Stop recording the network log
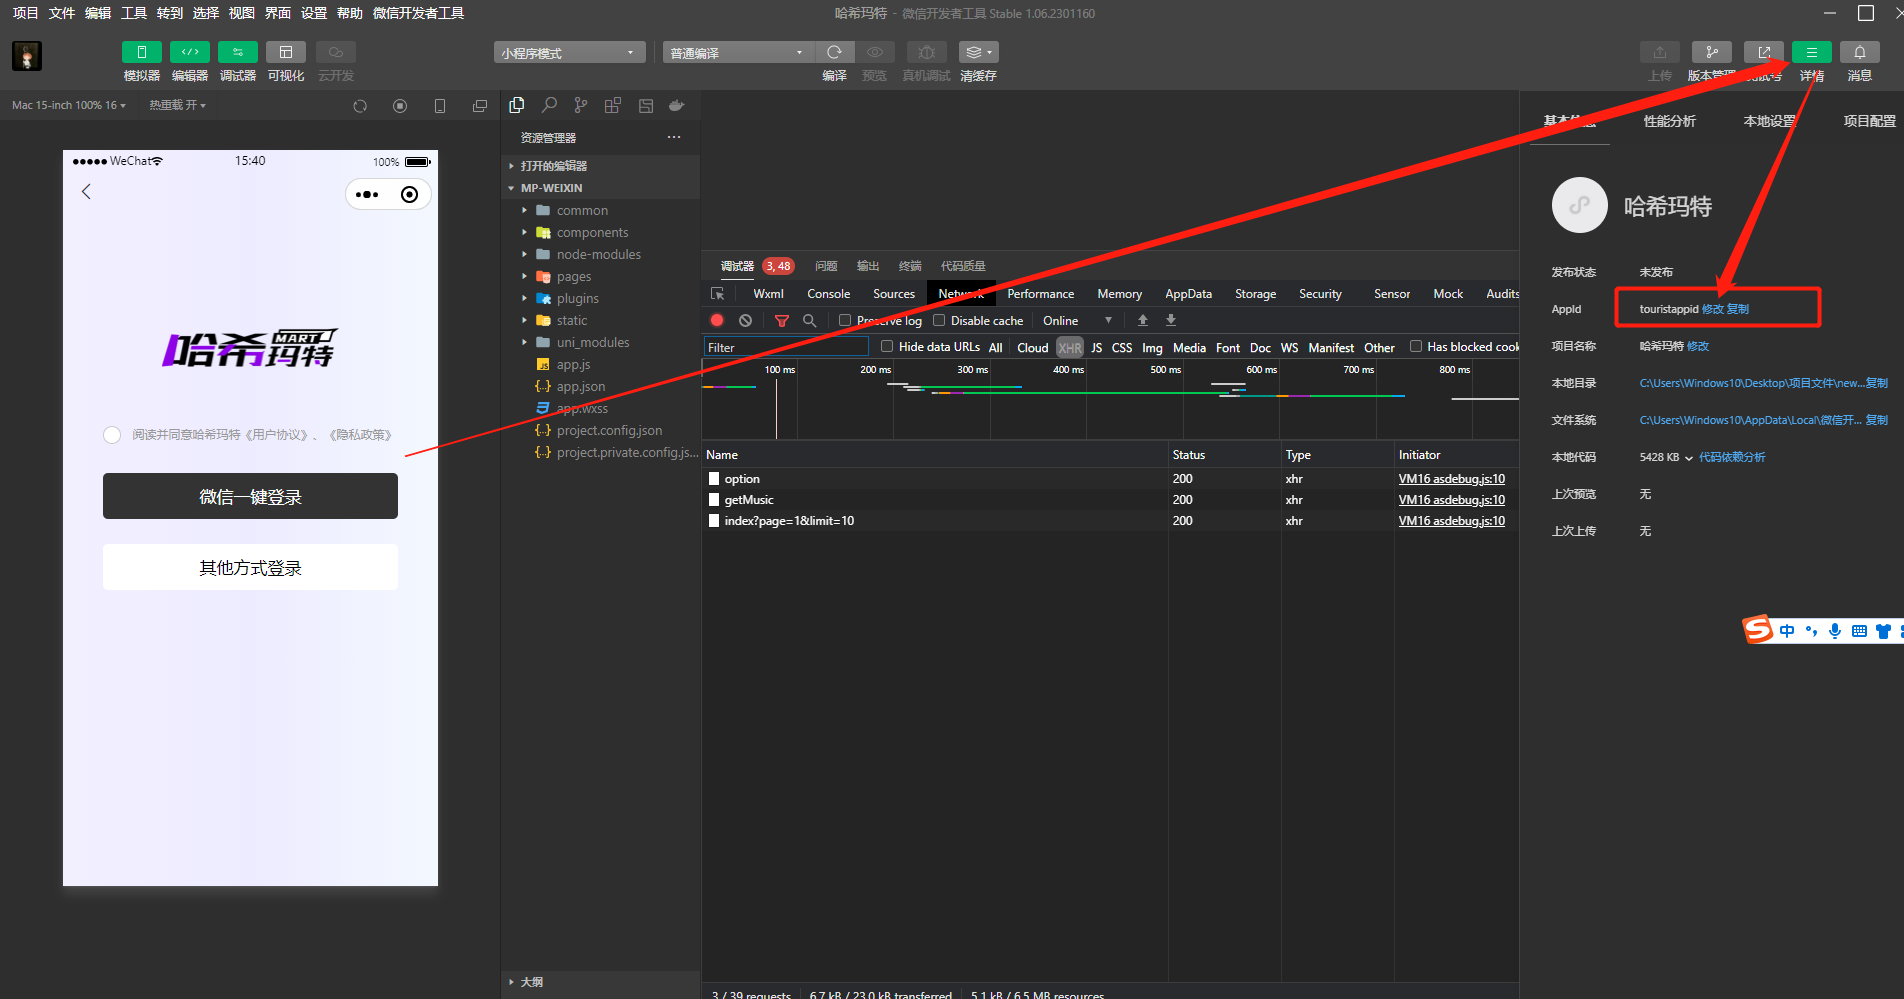The height and width of the screenshot is (999, 1904). [x=717, y=320]
